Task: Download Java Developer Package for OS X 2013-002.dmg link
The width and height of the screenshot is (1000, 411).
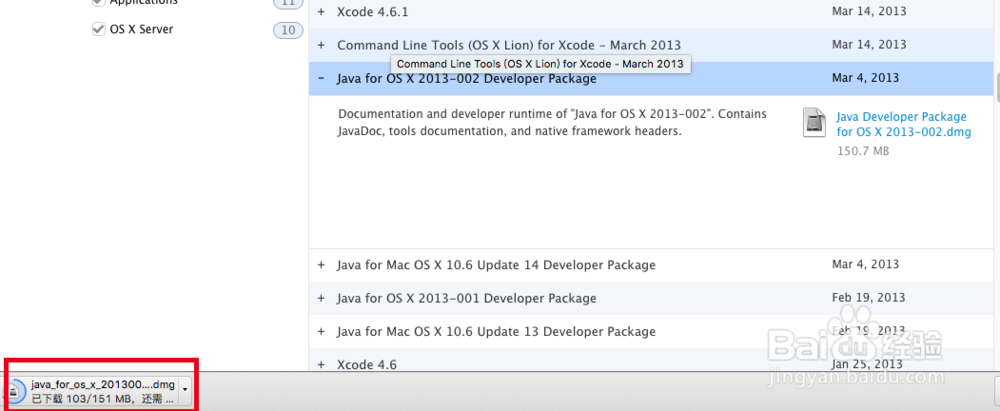Action: coord(901,124)
